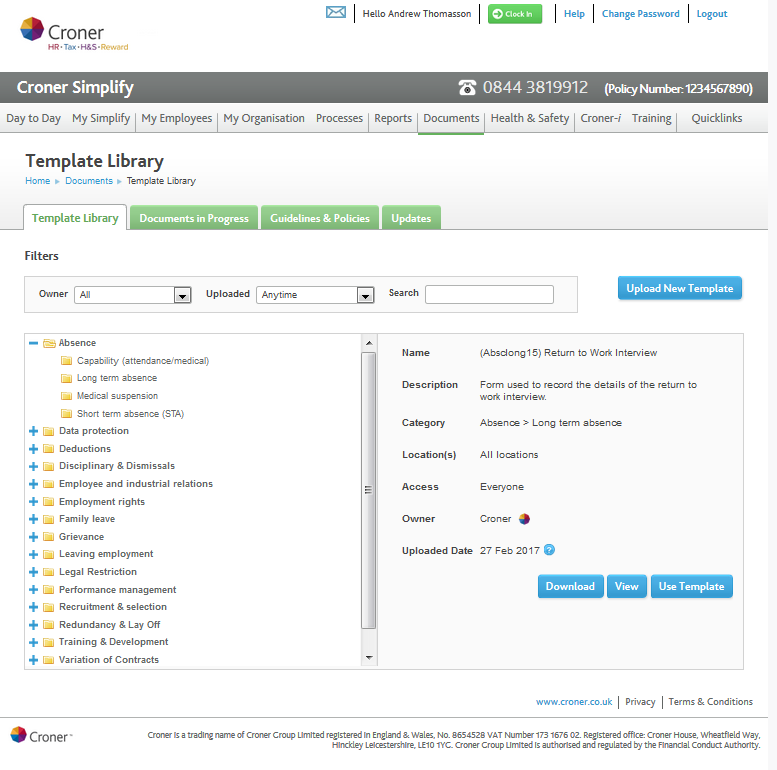Open the www.croner.co.uk link
The height and width of the screenshot is (770, 777).
coord(574,702)
